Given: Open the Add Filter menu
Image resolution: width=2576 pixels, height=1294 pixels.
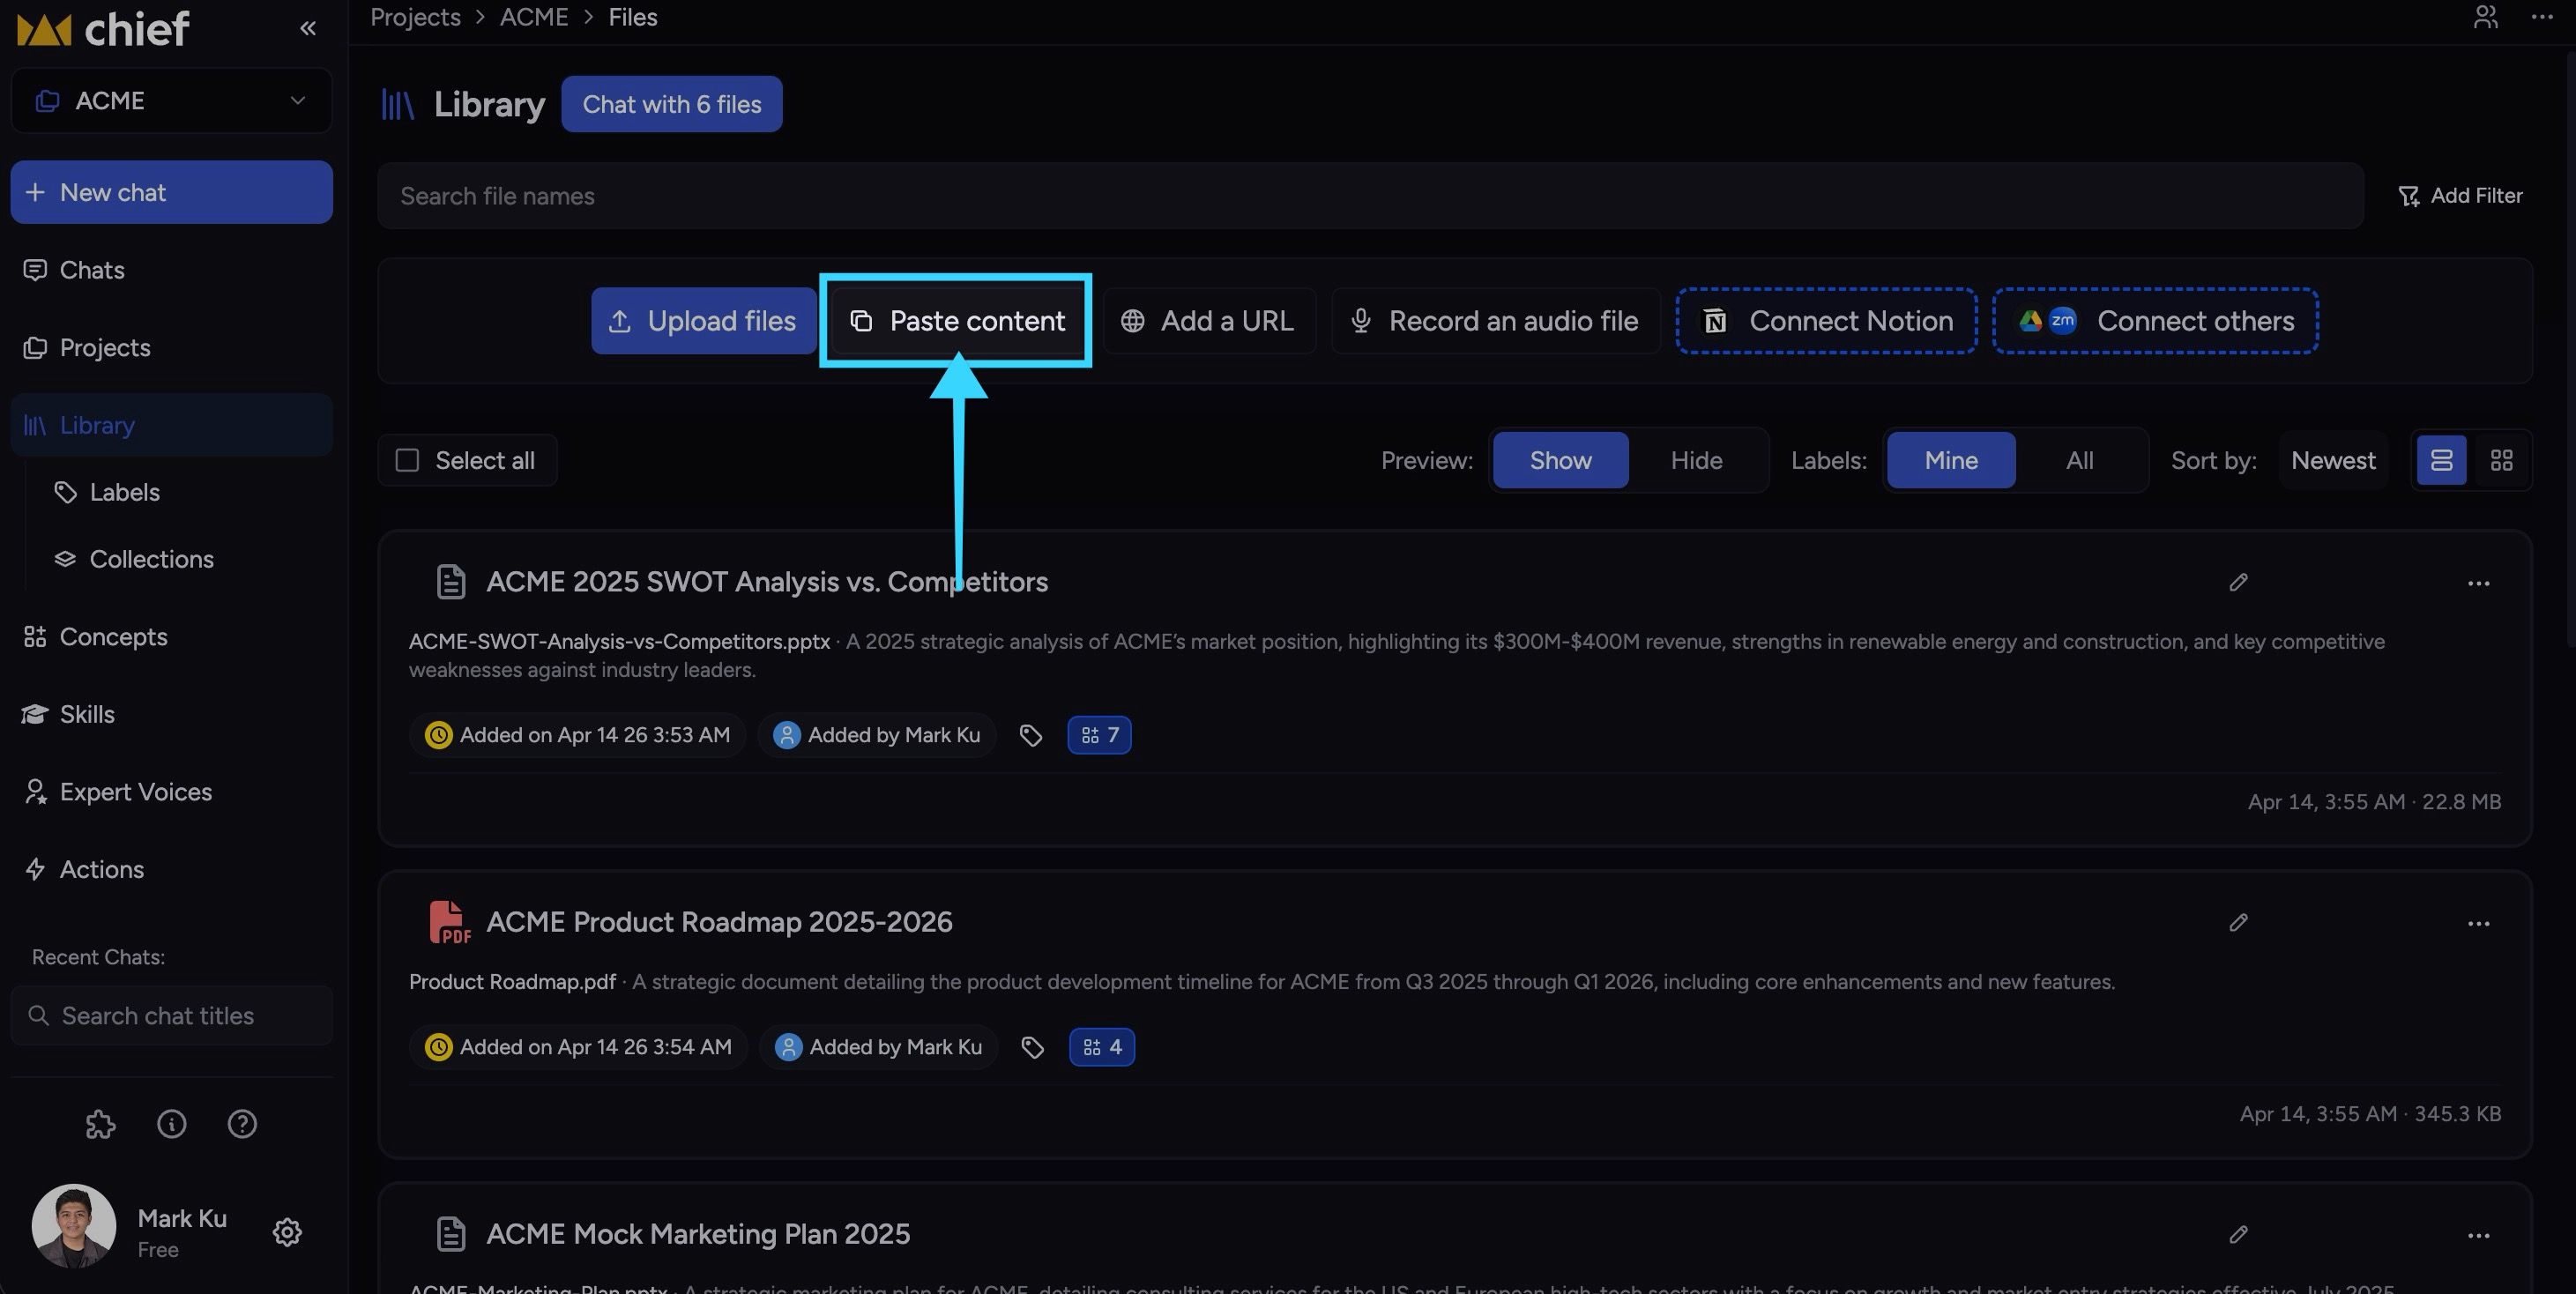Looking at the screenshot, I should coord(2460,196).
